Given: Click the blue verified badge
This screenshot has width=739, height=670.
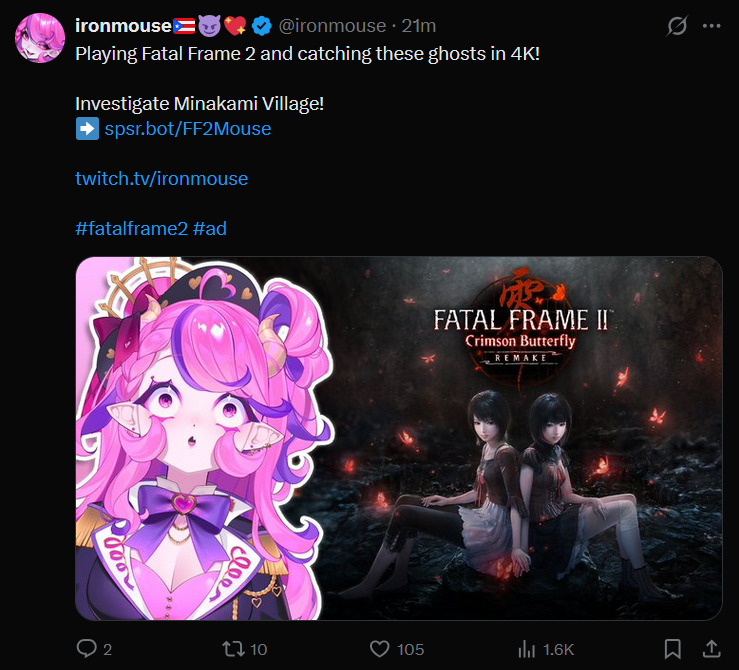Looking at the screenshot, I should pos(262,26).
